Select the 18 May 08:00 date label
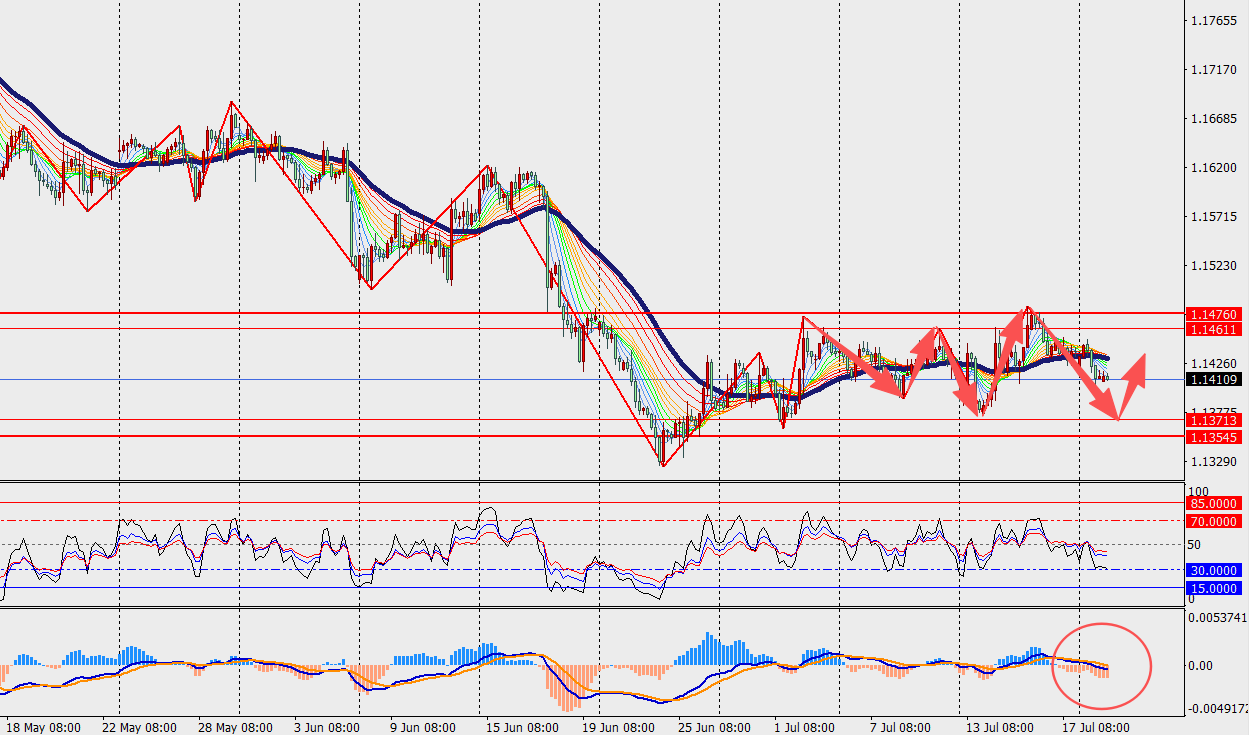 [x=42, y=726]
